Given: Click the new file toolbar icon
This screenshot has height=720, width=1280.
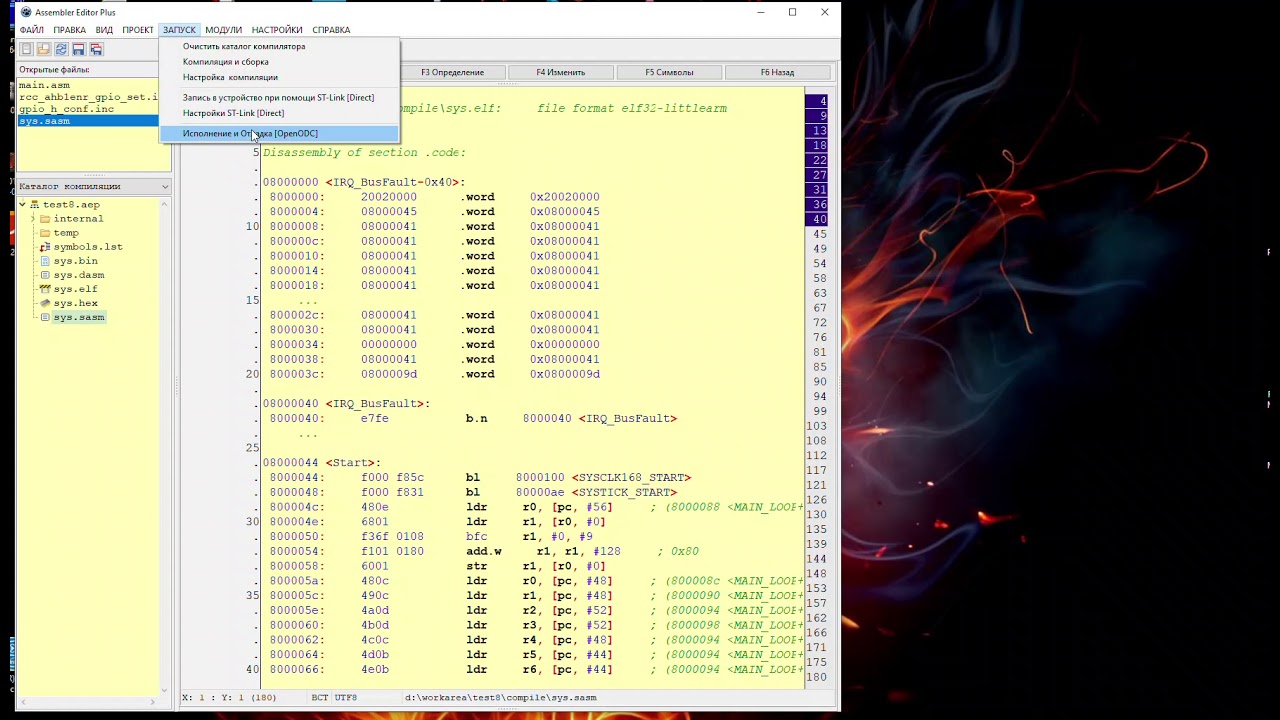Looking at the screenshot, I should pyautogui.click(x=26, y=48).
